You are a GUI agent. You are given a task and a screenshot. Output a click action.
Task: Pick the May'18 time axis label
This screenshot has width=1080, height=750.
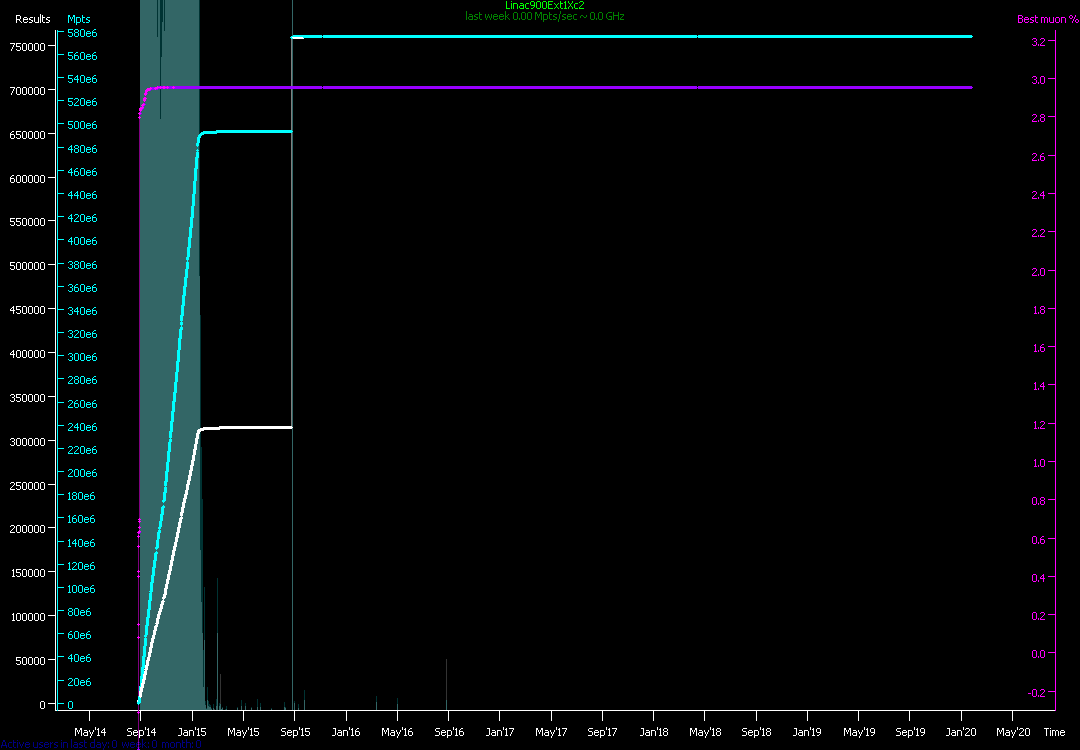point(704,732)
